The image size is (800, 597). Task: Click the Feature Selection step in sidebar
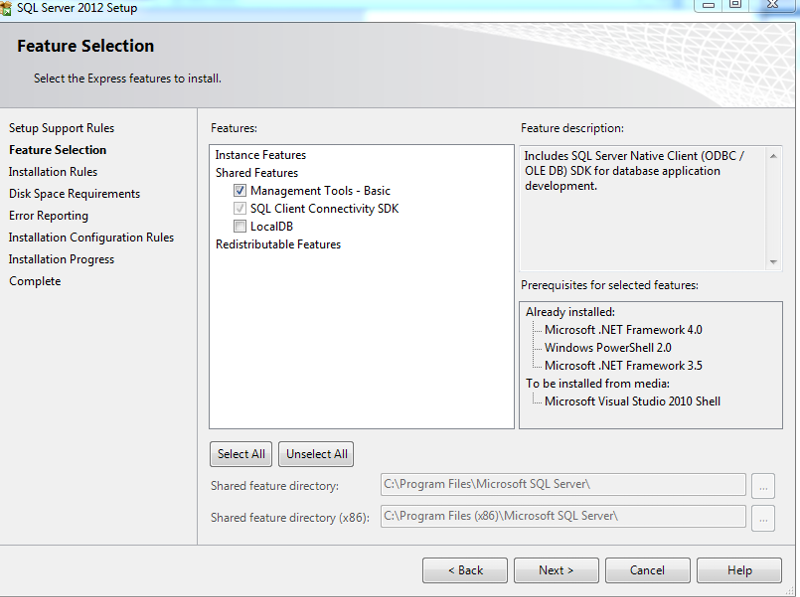[58, 150]
